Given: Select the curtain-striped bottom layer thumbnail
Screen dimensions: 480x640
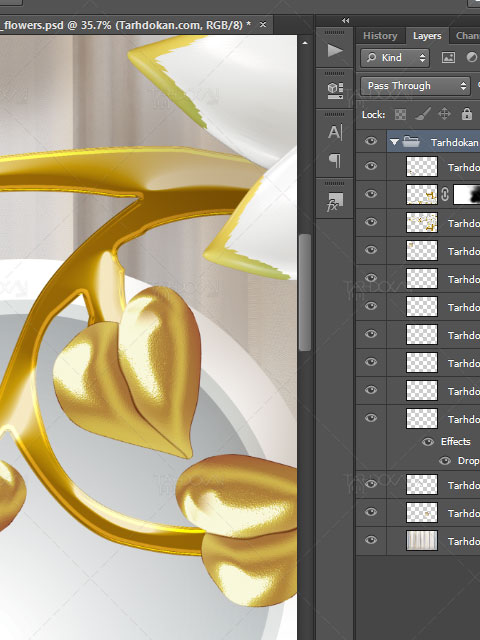Looking at the screenshot, I should [x=422, y=540].
